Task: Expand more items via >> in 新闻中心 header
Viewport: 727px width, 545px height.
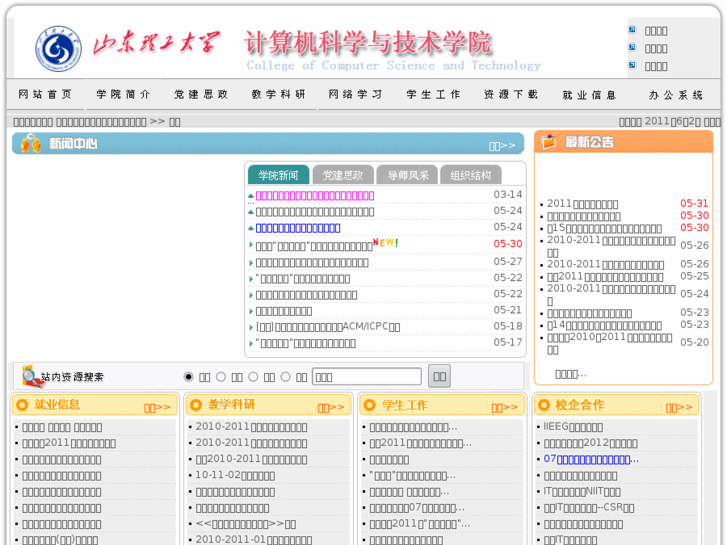Action: click(502, 146)
